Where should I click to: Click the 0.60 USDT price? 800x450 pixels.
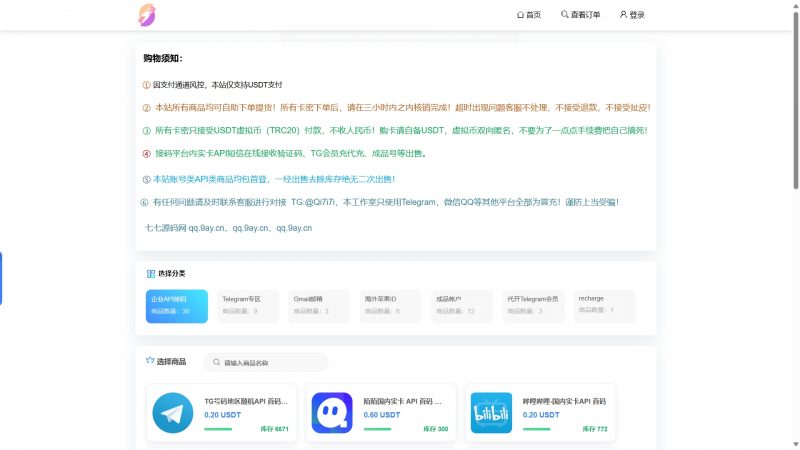click(x=382, y=415)
